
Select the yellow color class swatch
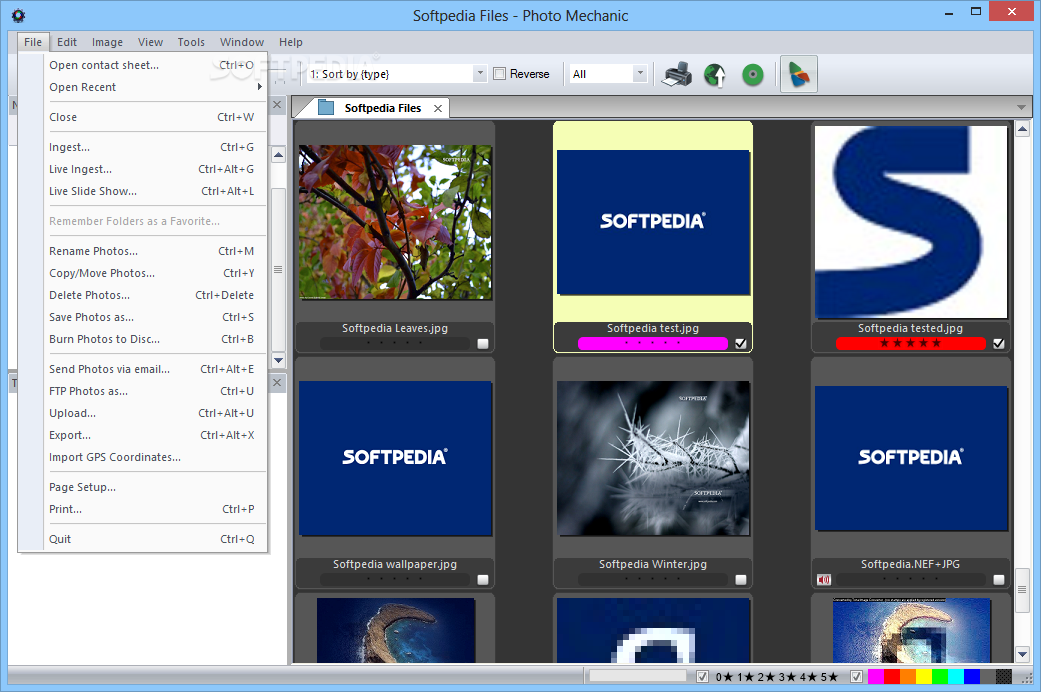(923, 677)
